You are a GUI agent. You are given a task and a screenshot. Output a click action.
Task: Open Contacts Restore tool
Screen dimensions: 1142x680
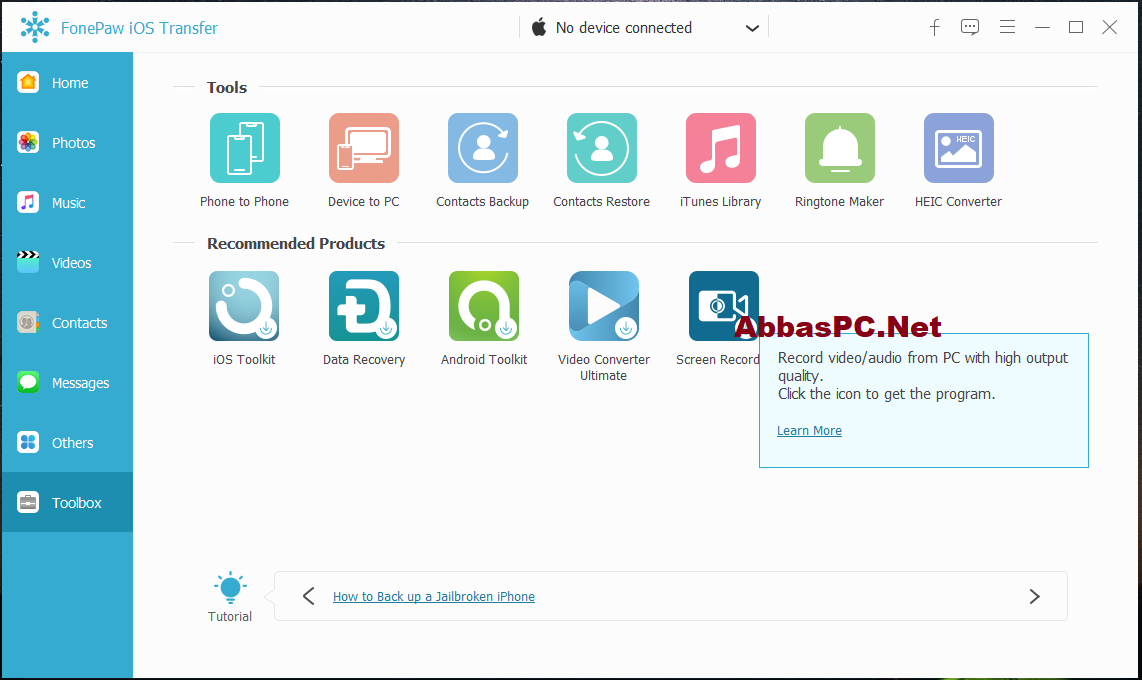pos(602,148)
